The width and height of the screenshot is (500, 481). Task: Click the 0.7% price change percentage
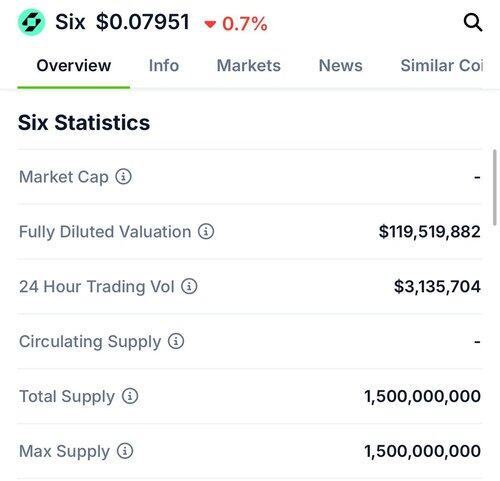245,24
